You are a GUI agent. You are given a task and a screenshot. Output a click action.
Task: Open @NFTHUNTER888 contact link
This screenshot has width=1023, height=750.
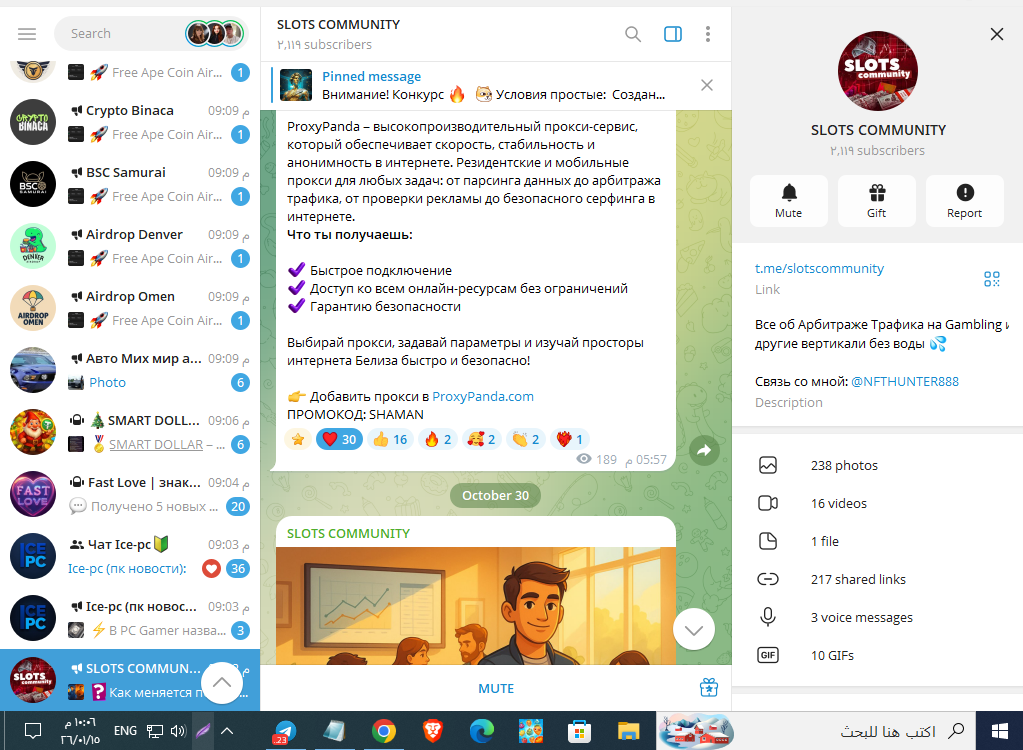tap(905, 382)
